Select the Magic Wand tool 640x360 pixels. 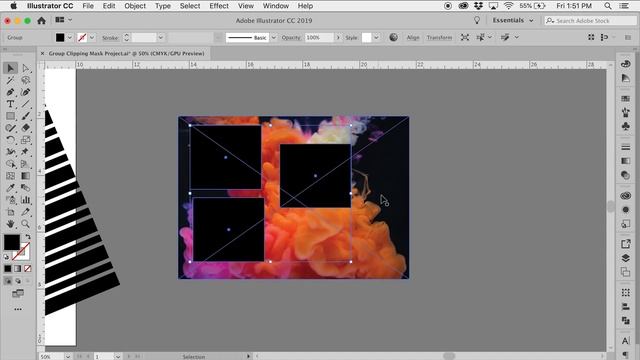click(11, 80)
